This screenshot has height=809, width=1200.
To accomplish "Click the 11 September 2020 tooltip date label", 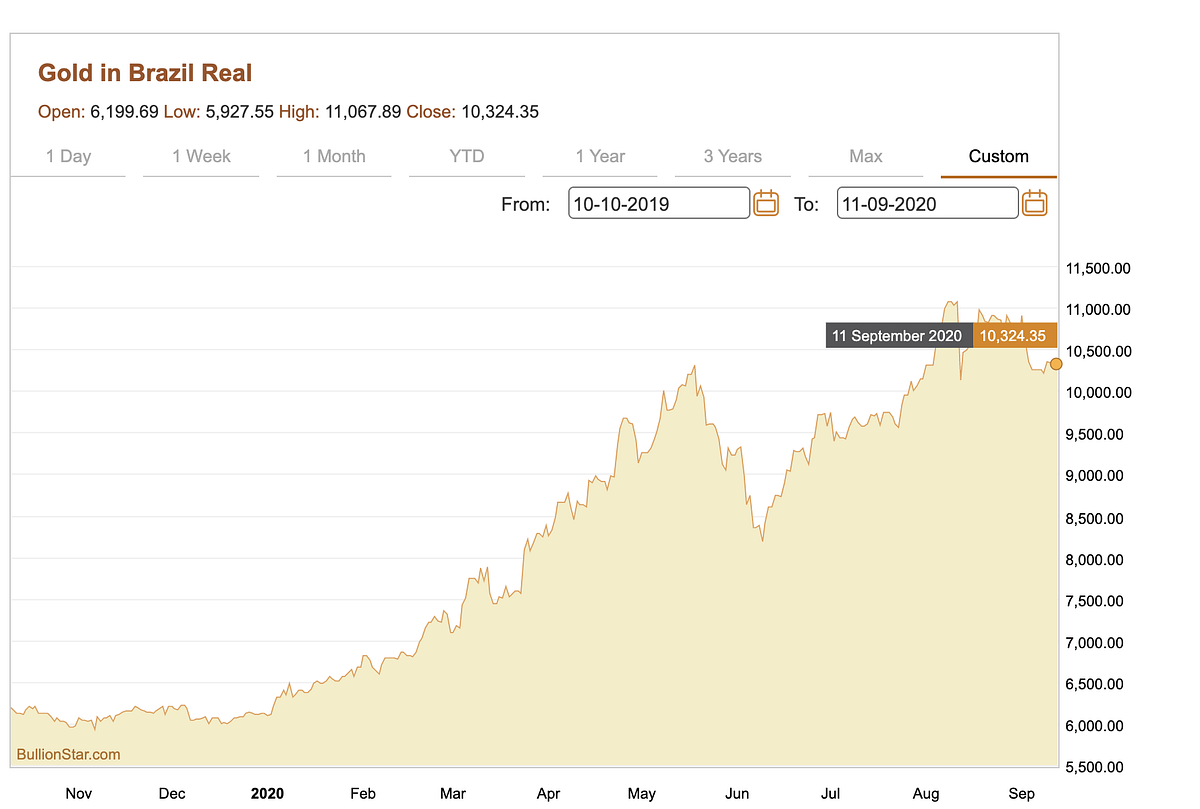I will pyautogui.click(x=897, y=335).
